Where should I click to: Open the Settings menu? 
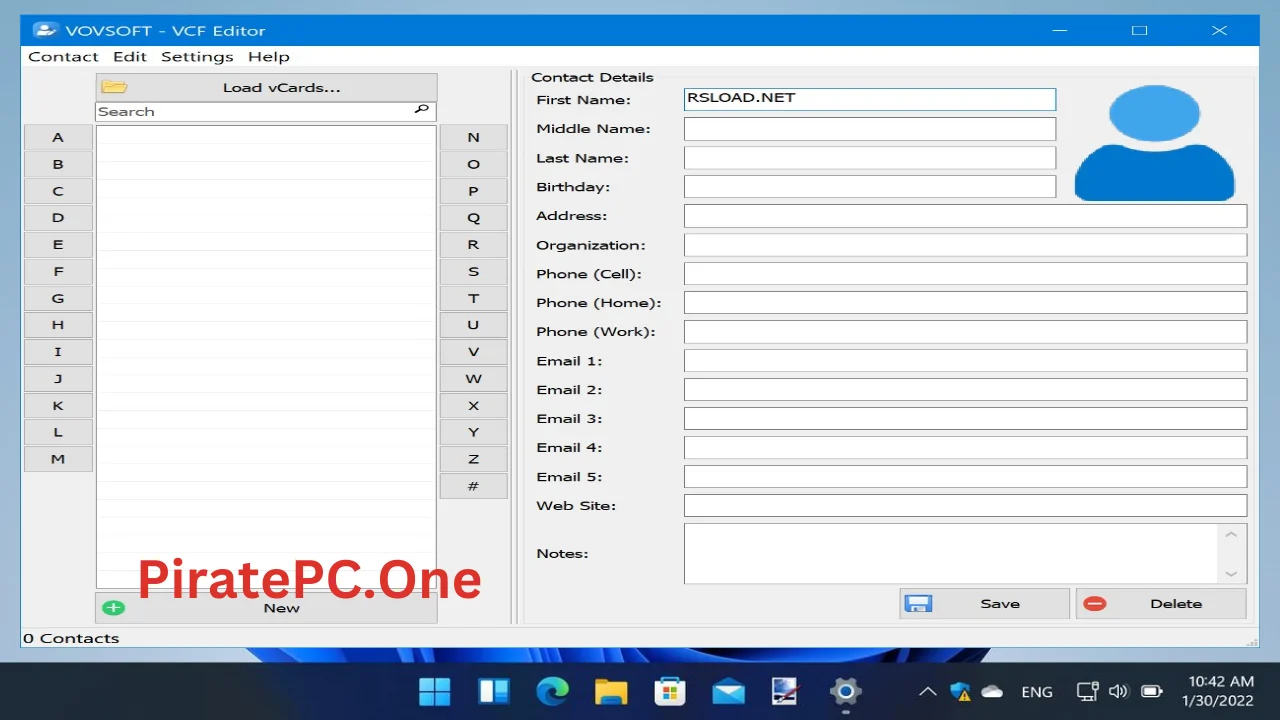197,57
